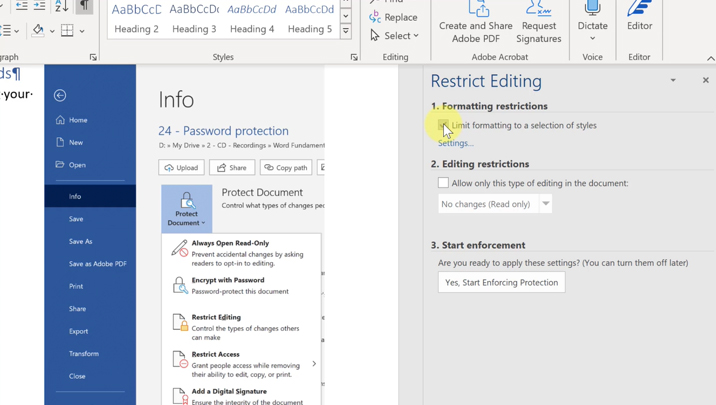This screenshot has width=716, height=405.
Task: Expand the Styles gallery more arrow
Action: click(x=346, y=31)
